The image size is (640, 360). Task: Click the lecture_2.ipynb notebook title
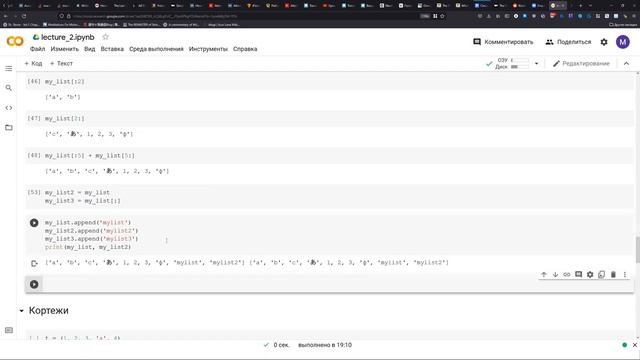tap(68, 37)
